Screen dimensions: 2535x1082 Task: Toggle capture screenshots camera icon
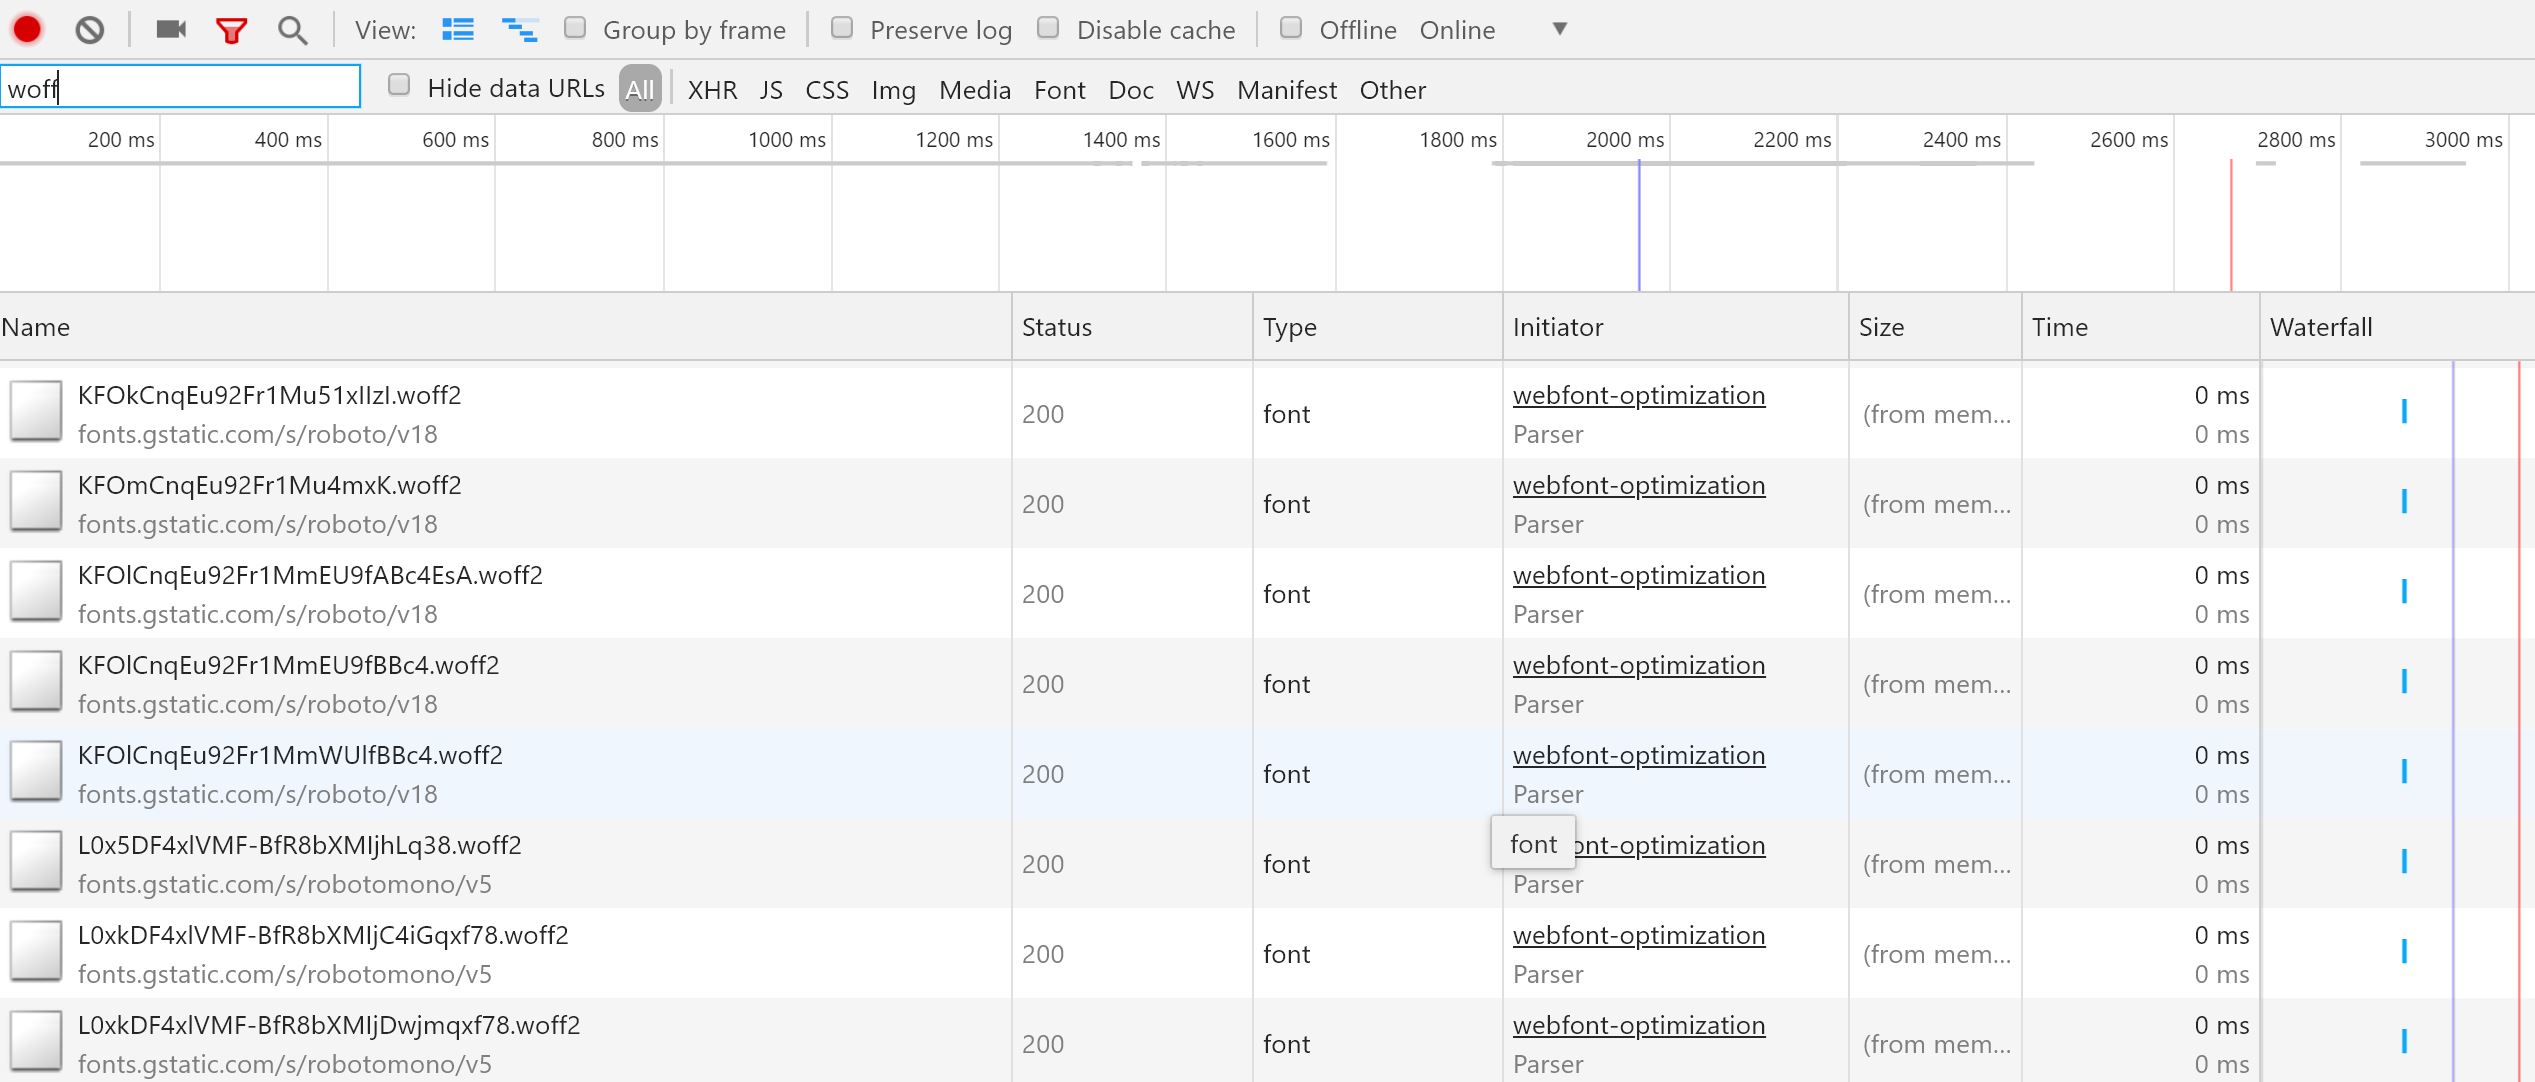[171, 29]
